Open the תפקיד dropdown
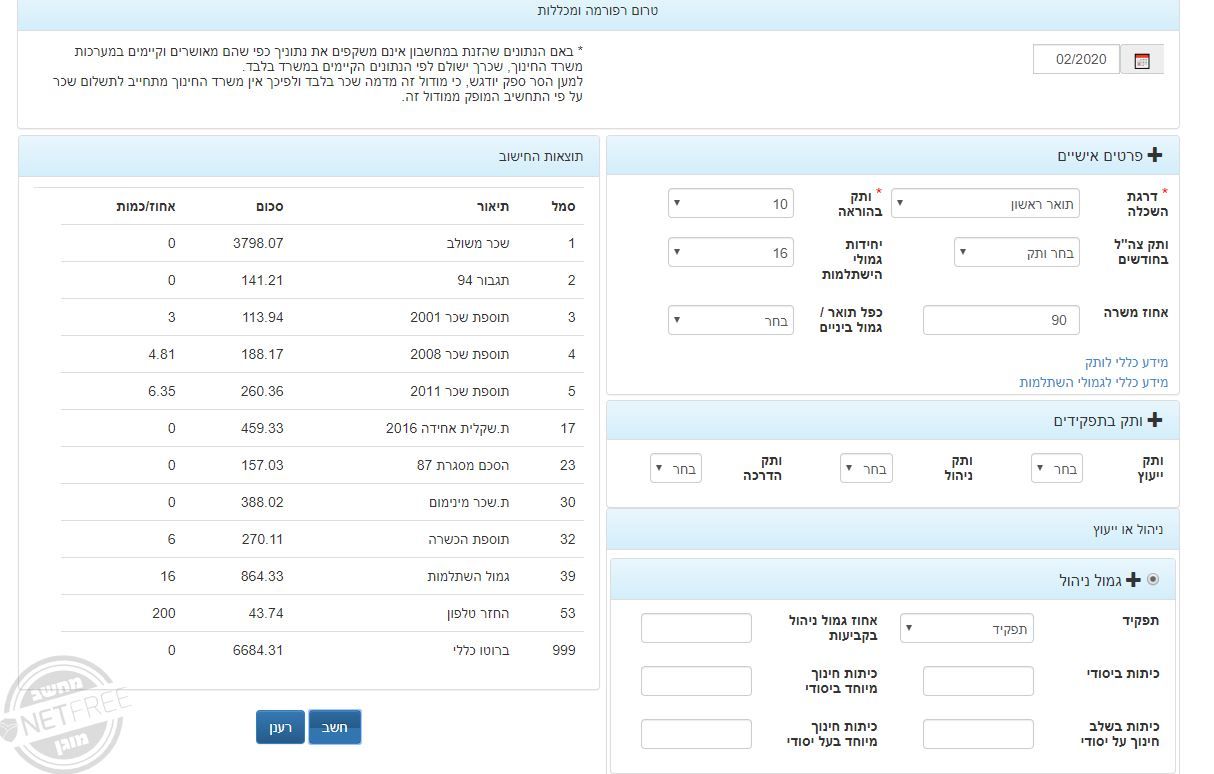 (967, 628)
